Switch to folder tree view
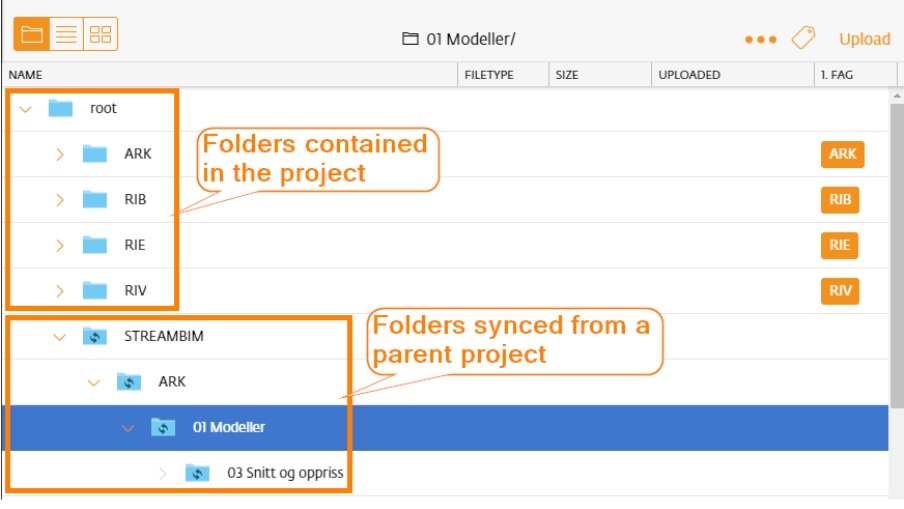The height and width of the screenshot is (509, 904). 31,35
